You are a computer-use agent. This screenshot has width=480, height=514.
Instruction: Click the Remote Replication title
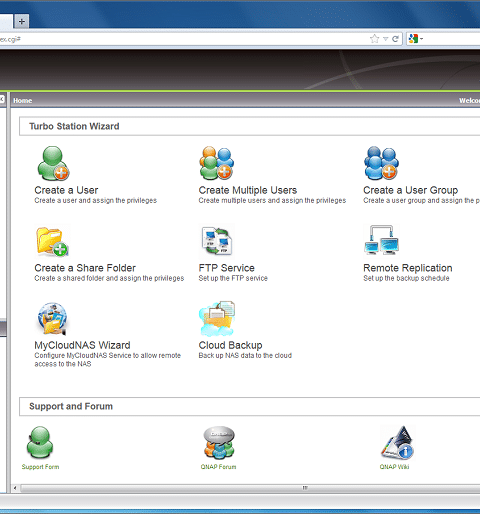tap(408, 268)
